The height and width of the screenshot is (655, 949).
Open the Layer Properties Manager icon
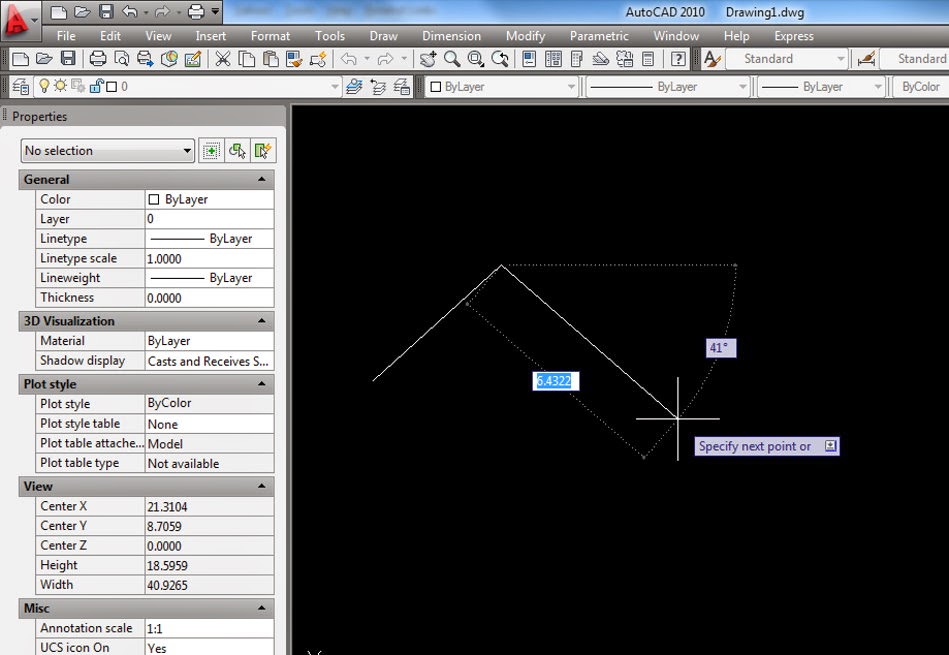pyautogui.click(x=19, y=87)
